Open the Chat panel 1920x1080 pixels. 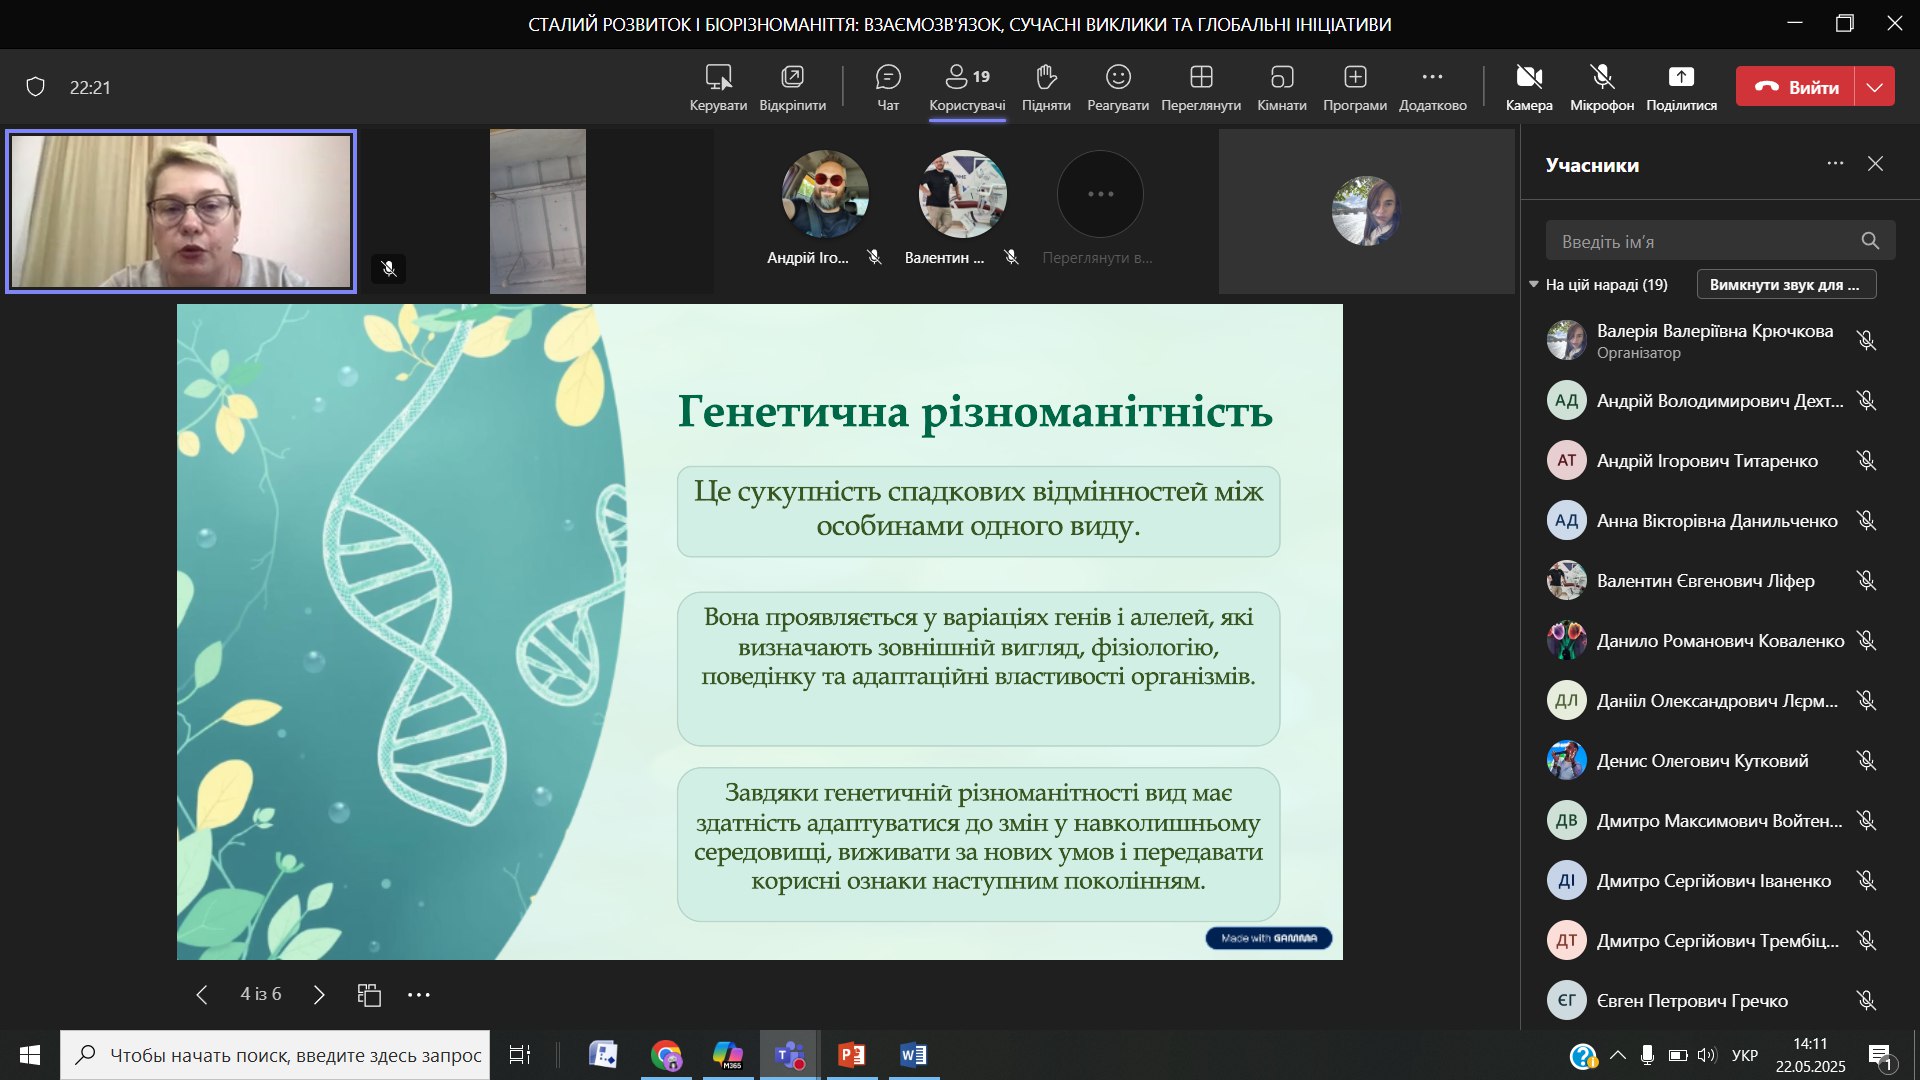click(x=887, y=87)
